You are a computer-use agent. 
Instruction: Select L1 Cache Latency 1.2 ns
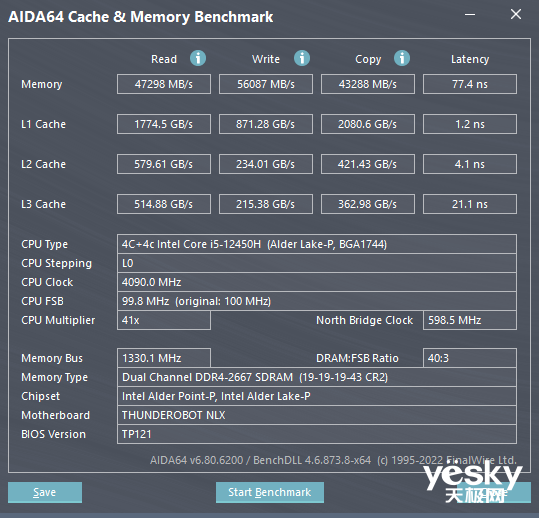(470, 124)
